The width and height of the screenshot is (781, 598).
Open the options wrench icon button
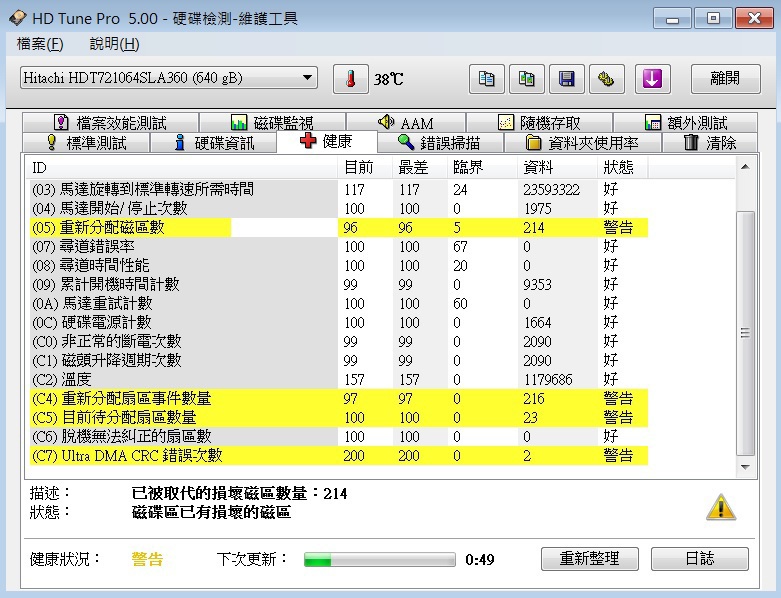(606, 79)
